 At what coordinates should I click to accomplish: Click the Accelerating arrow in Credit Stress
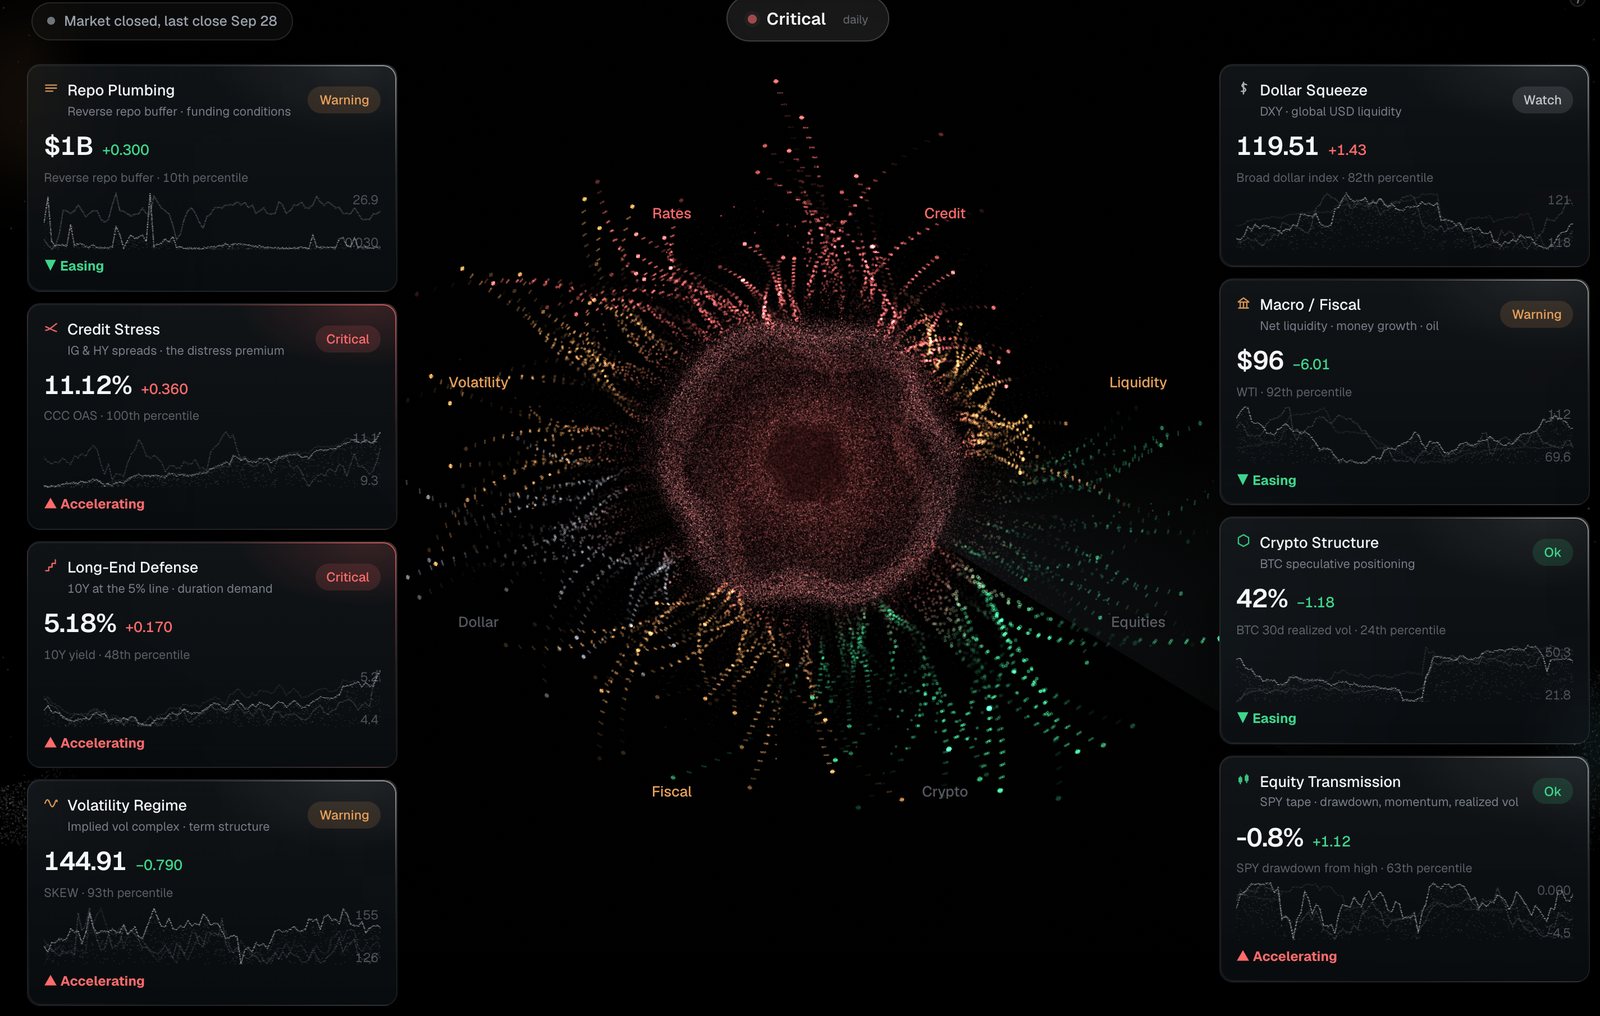[x=50, y=503]
